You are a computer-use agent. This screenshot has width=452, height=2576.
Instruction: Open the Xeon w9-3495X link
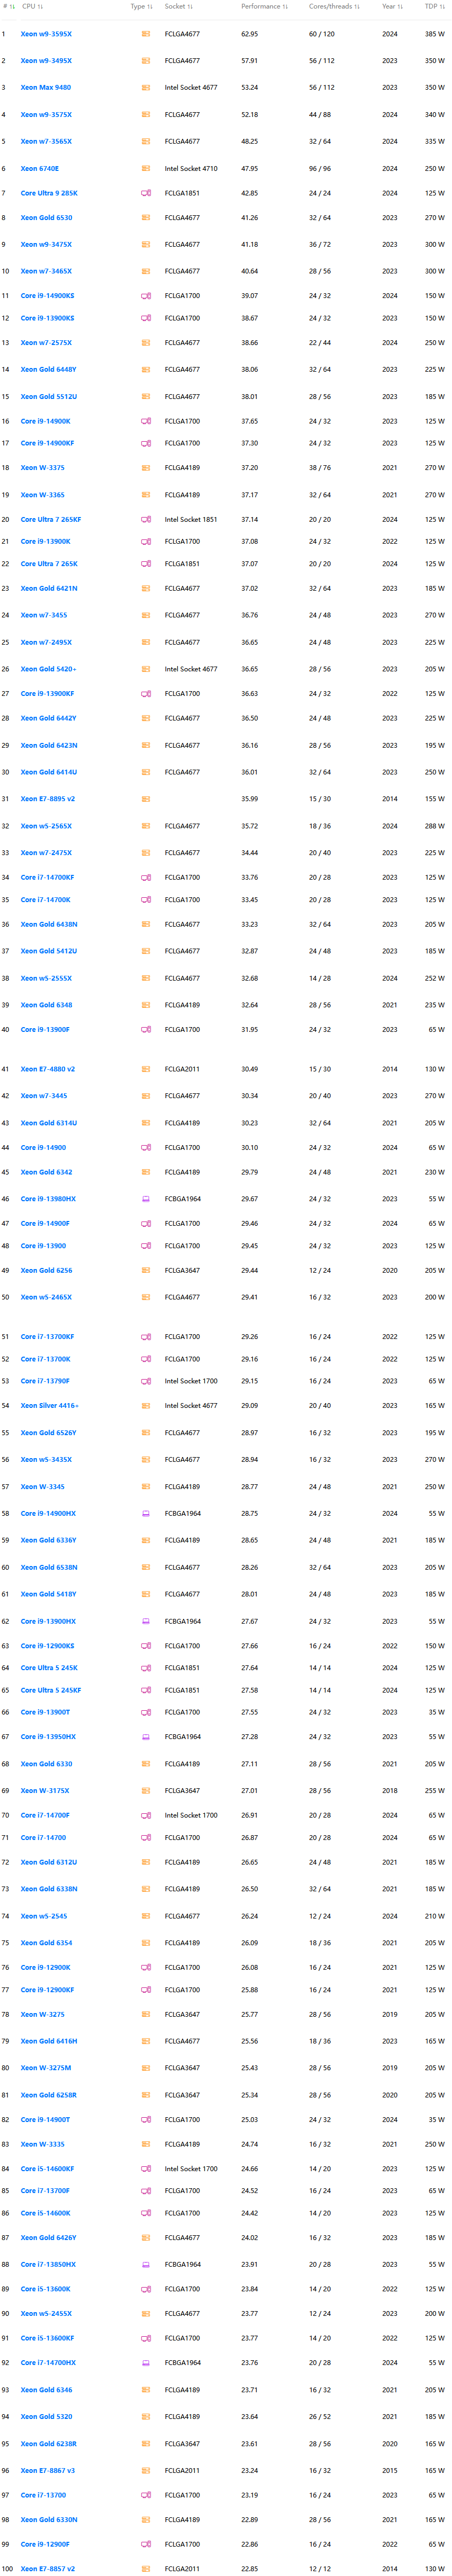click(x=46, y=61)
